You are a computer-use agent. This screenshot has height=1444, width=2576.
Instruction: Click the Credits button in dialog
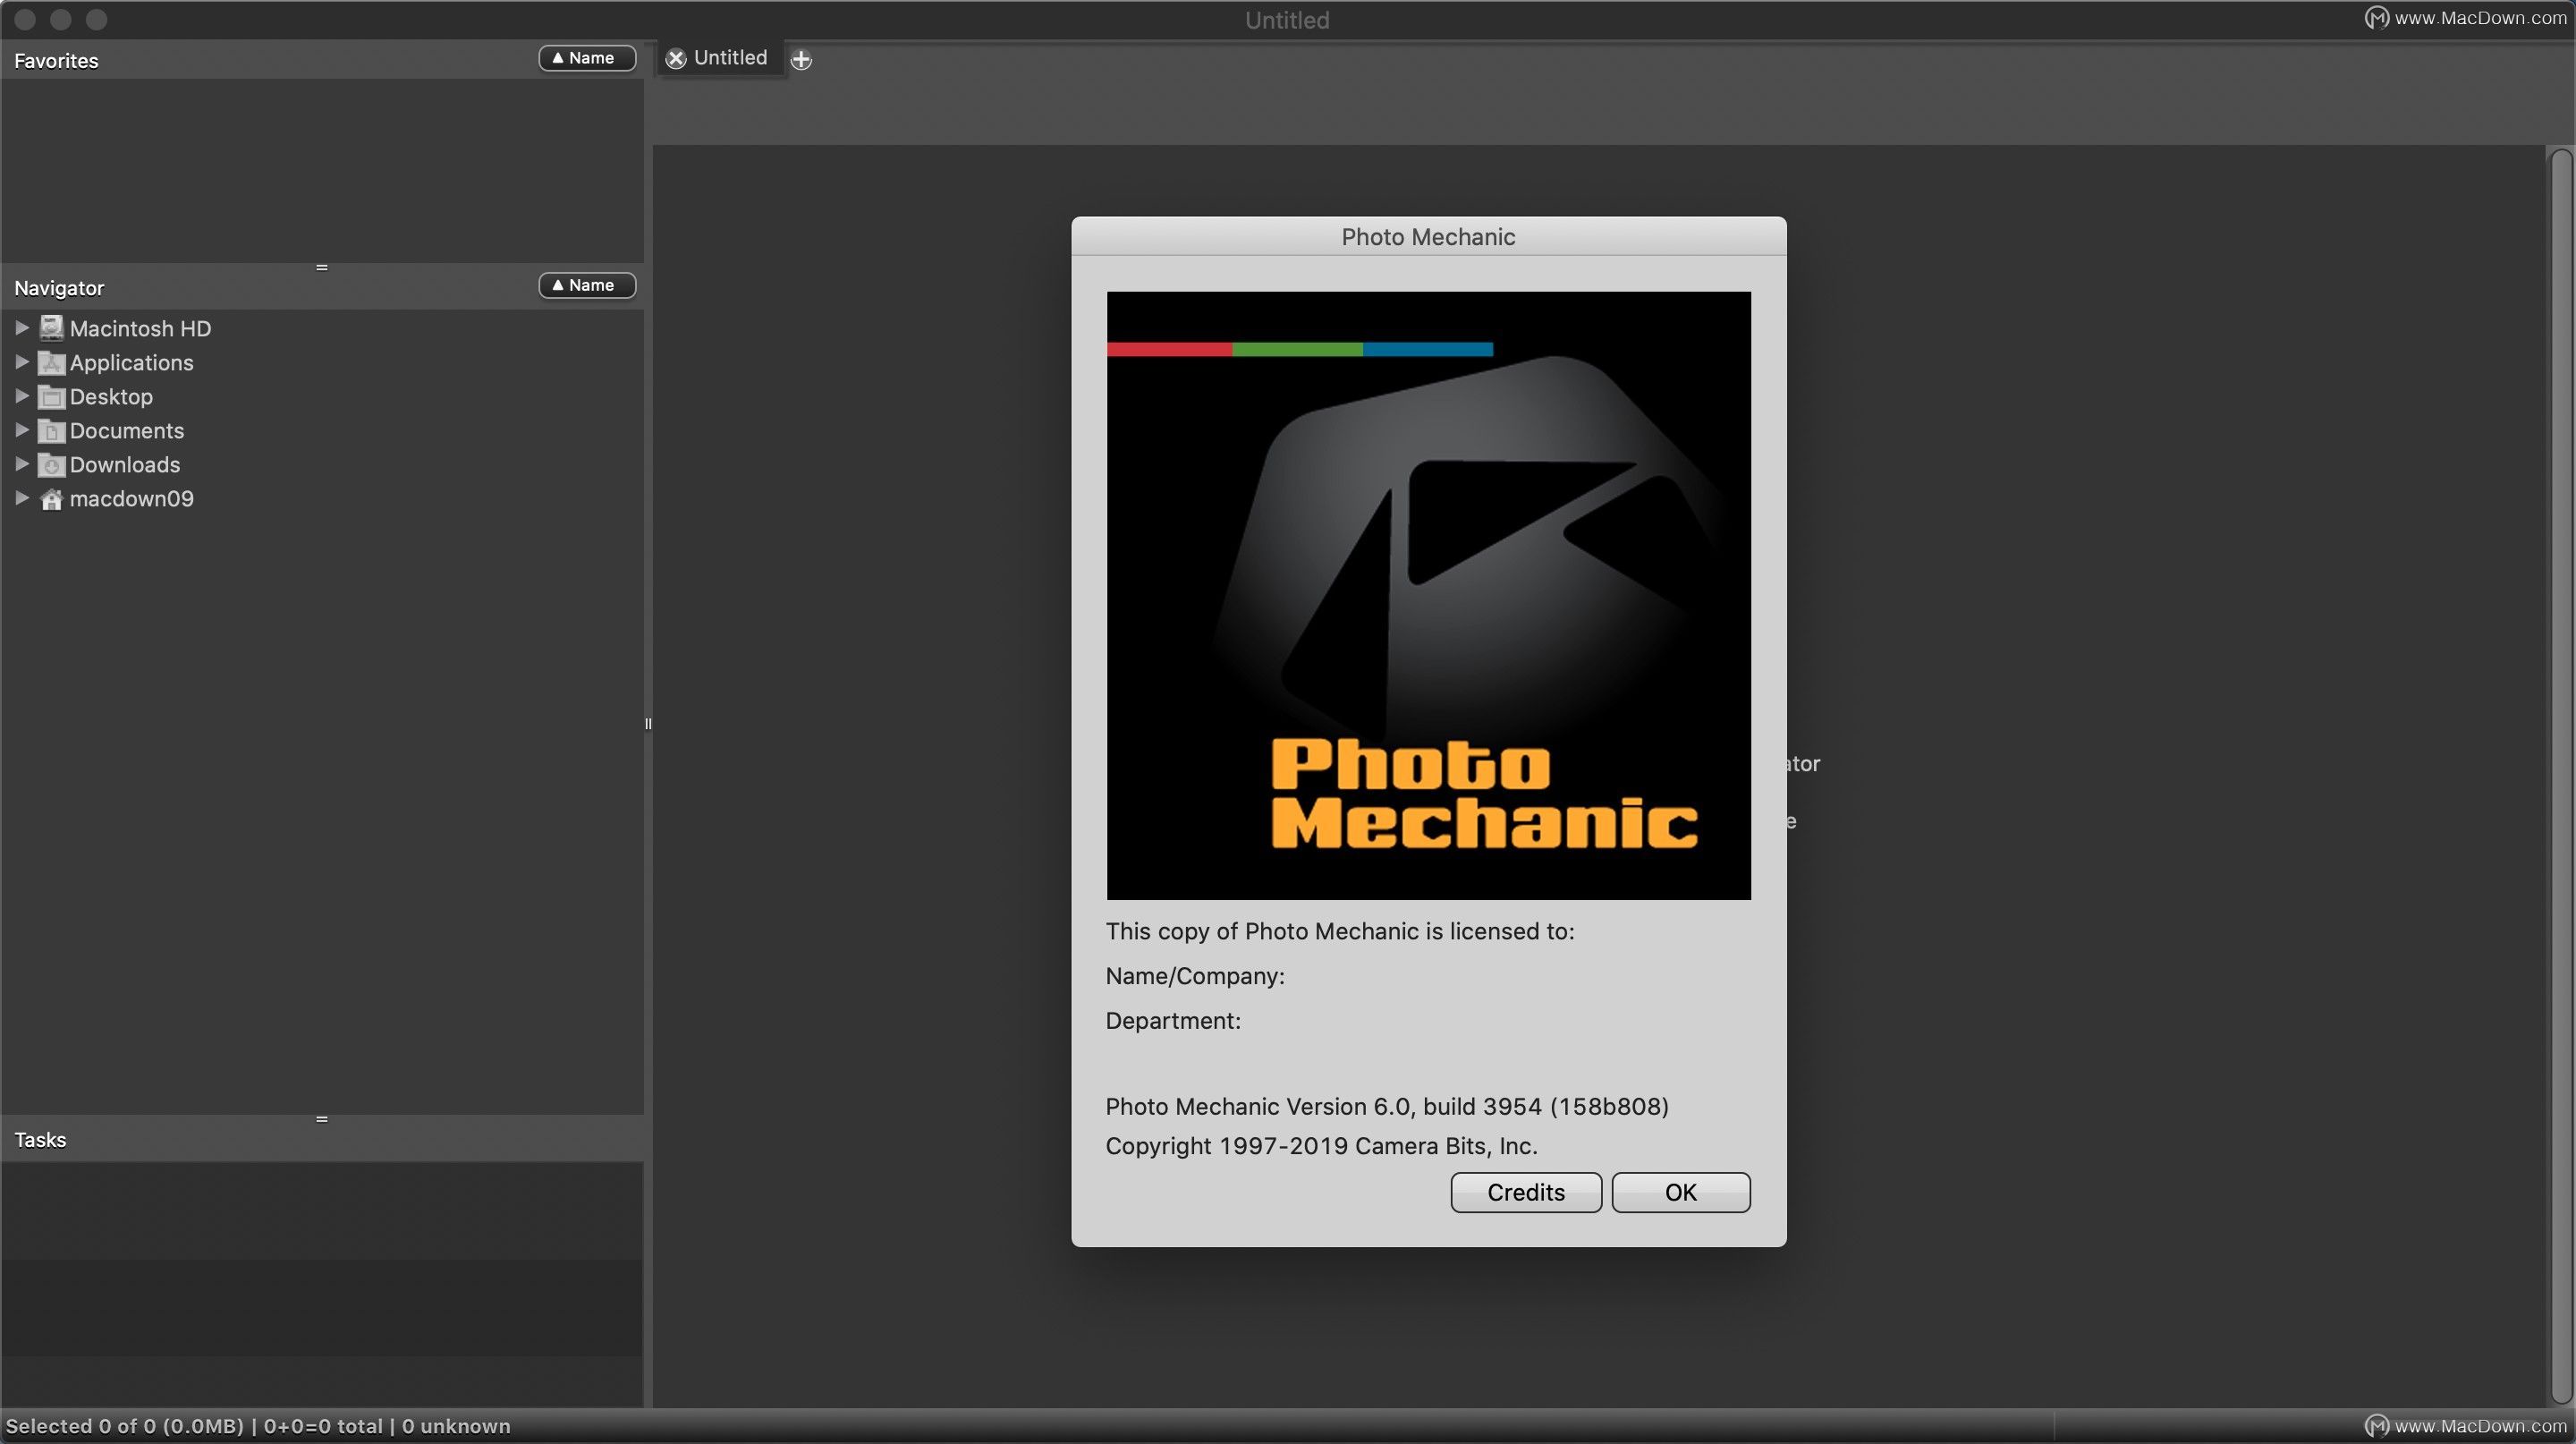(x=1525, y=1191)
